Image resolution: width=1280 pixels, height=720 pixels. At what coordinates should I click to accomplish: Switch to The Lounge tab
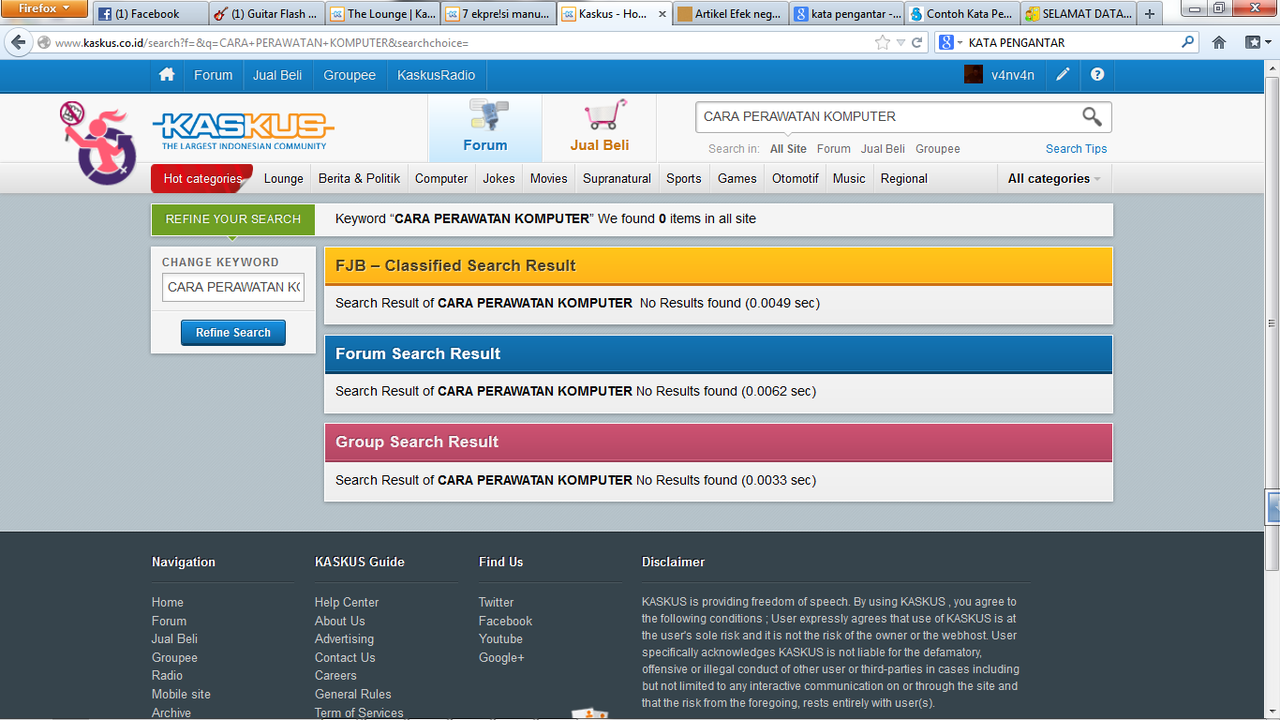pyautogui.click(x=383, y=14)
